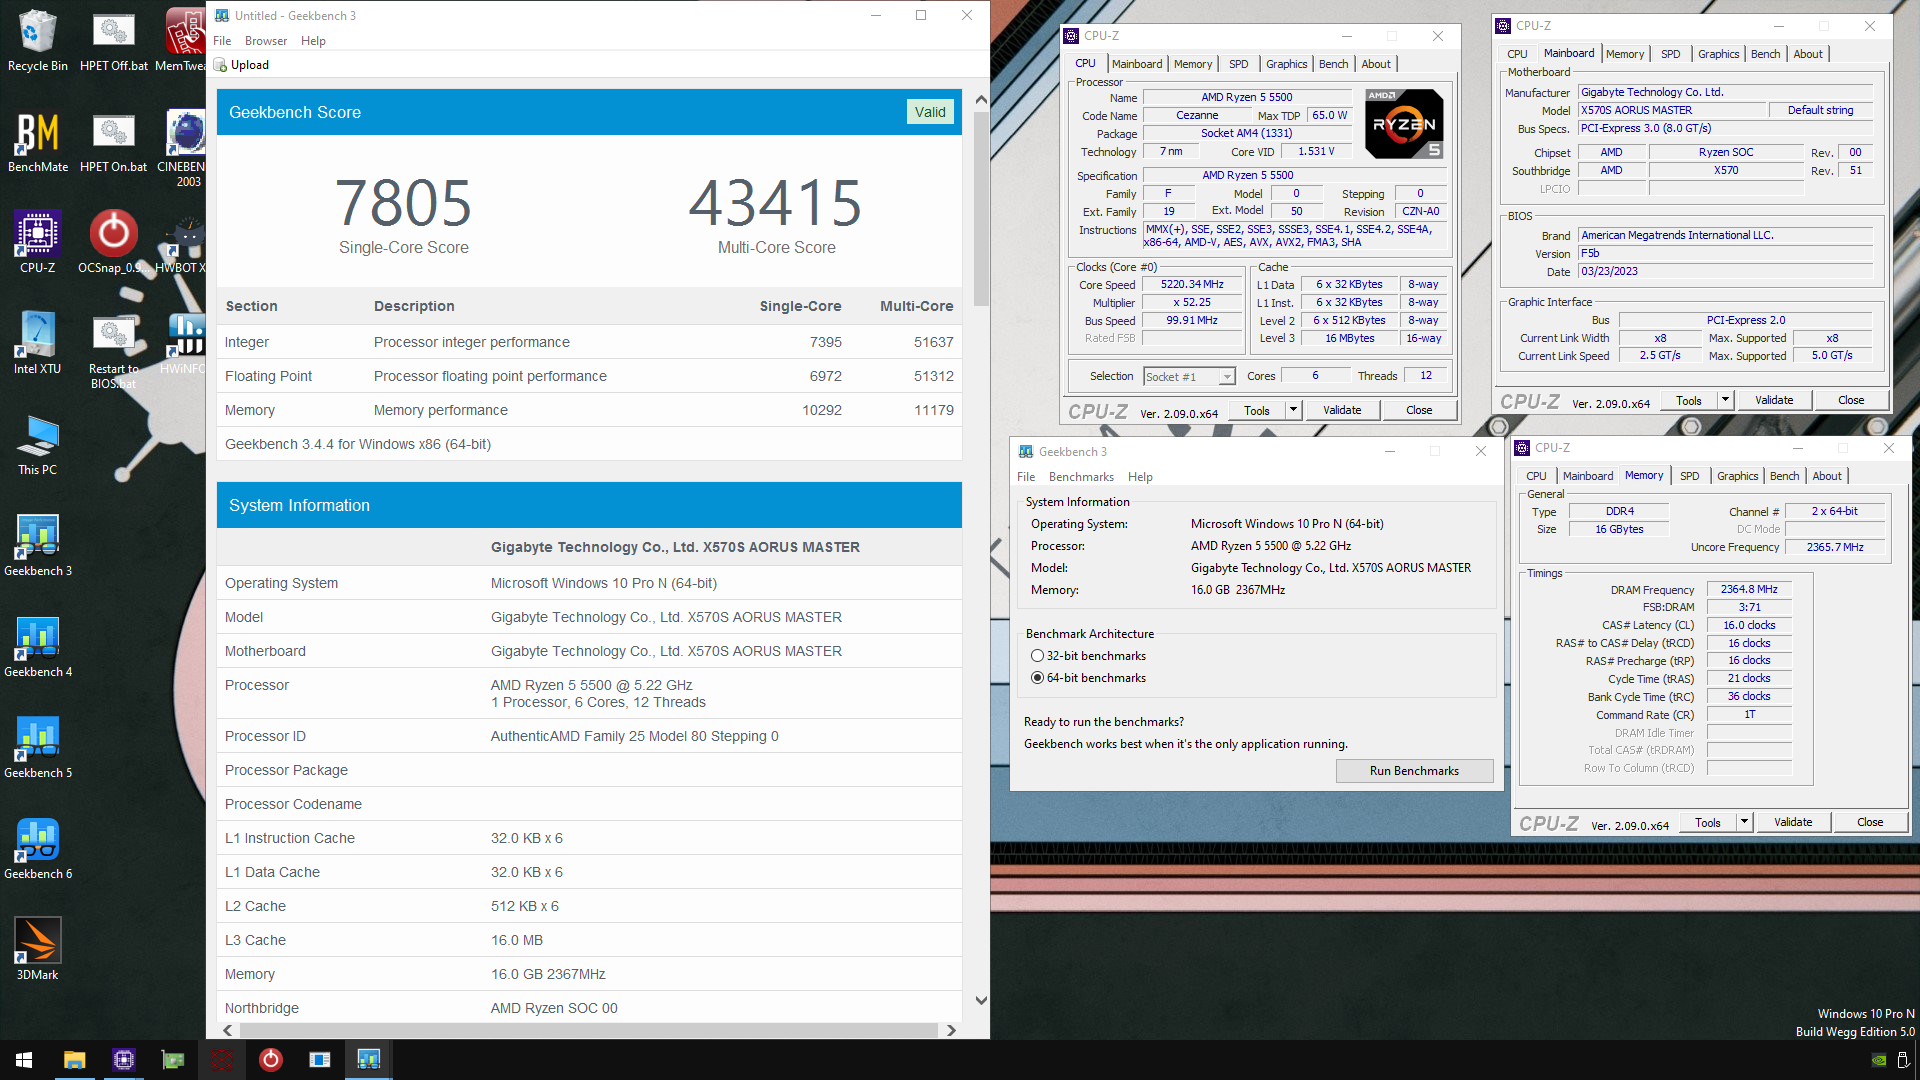This screenshot has height=1080, width=1920.
Task: Click the horizontal scrollbar track
Action: point(588,1030)
